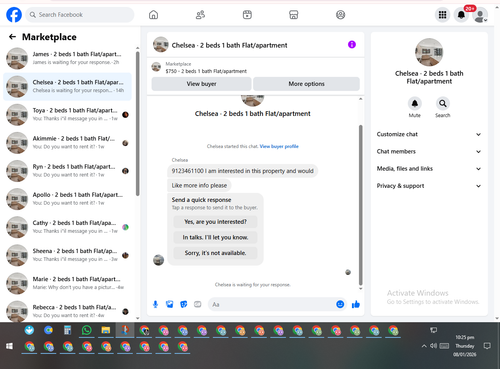Screen dimensions: 500x369
Task: Click the purple conversation info icon
Action: pyautogui.click(x=352, y=44)
